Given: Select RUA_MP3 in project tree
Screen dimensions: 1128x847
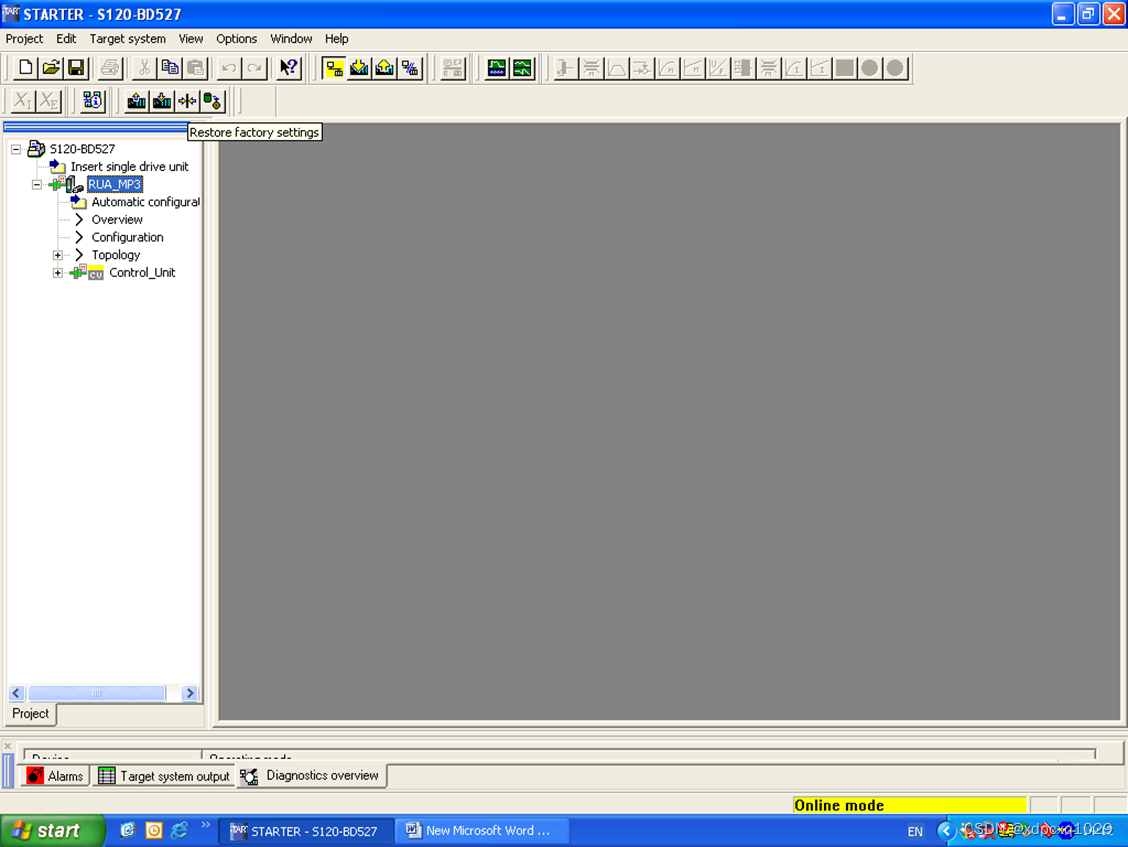Looking at the screenshot, I should (114, 184).
